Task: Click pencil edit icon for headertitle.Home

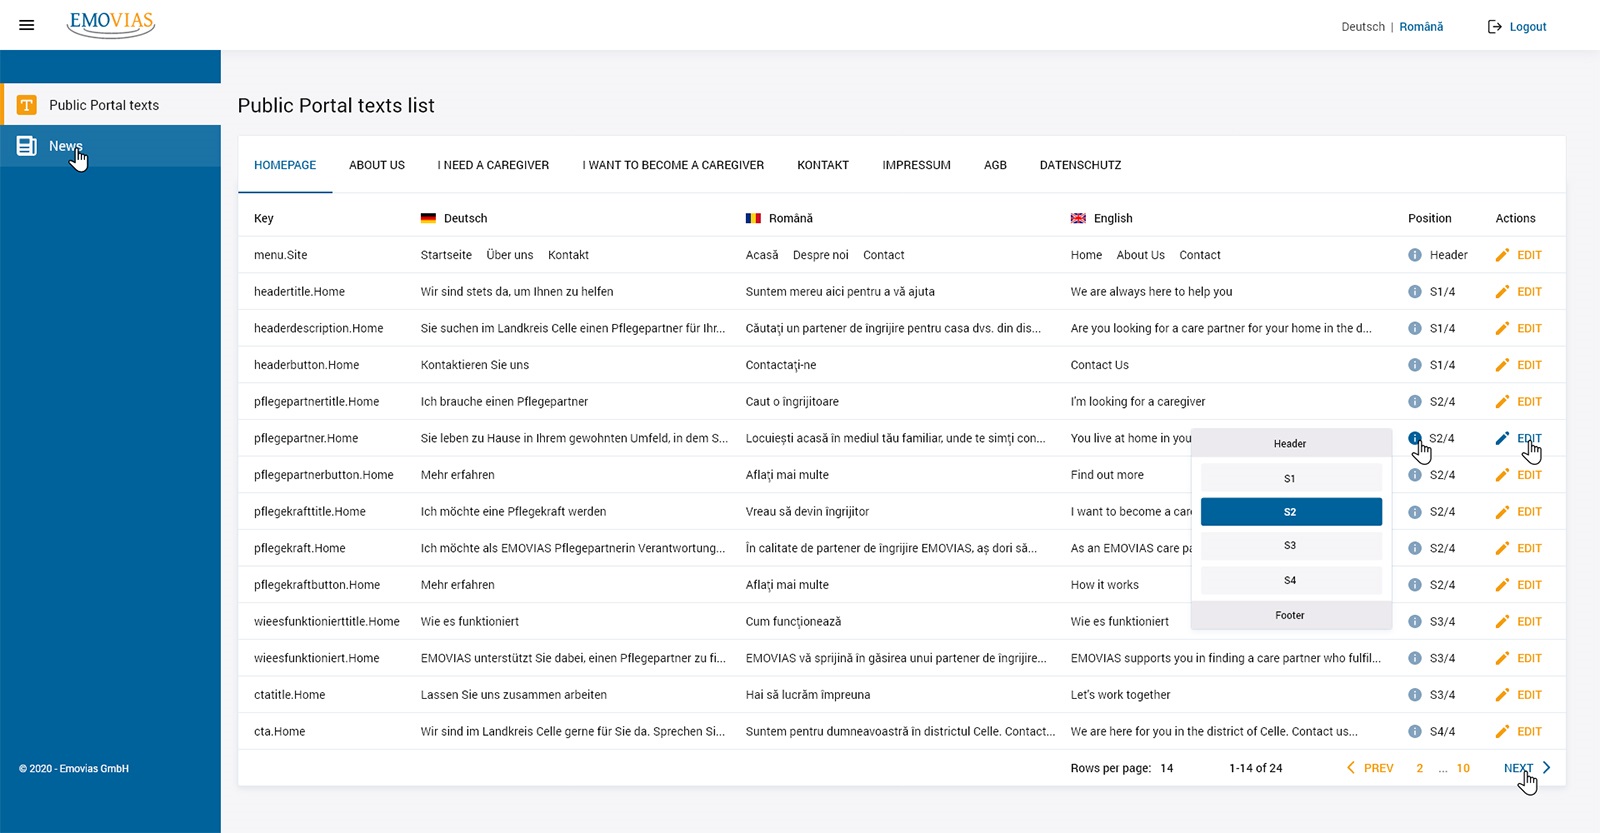Action: click(1502, 292)
